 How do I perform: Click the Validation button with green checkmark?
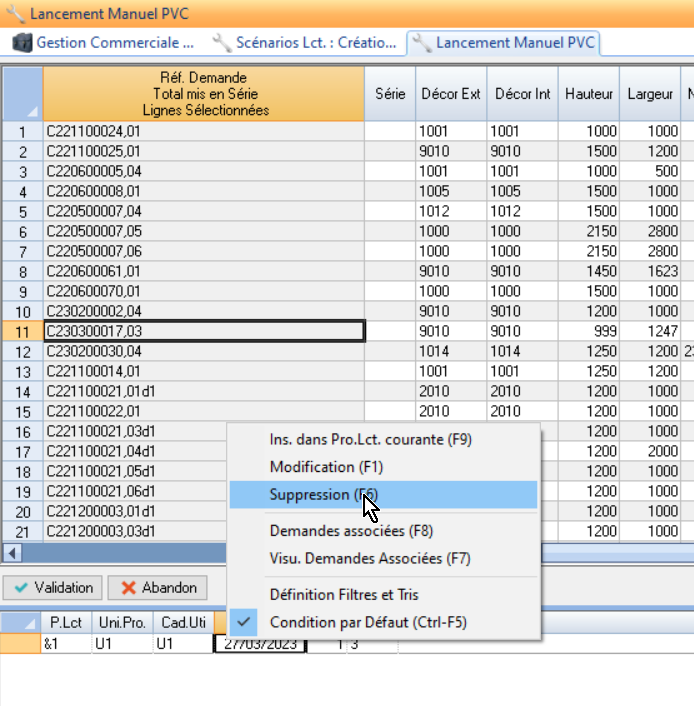53,587
